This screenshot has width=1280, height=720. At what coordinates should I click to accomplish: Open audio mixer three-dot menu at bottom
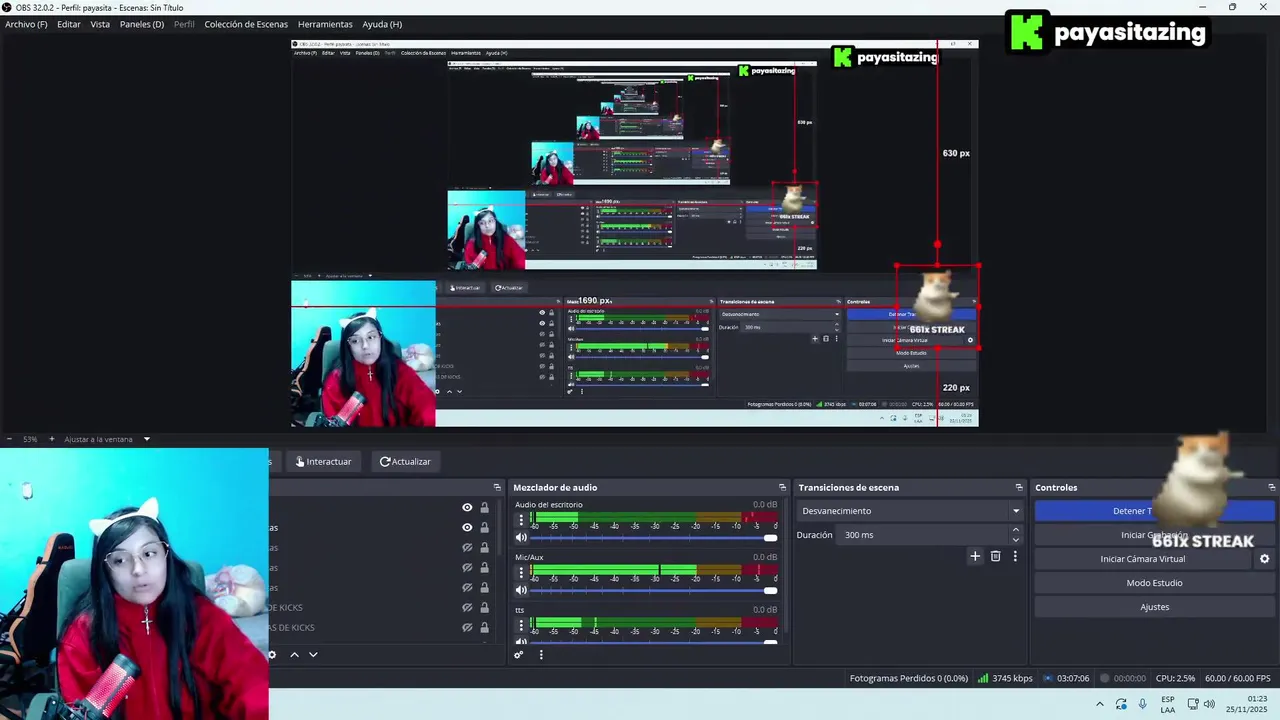point(541,655)
